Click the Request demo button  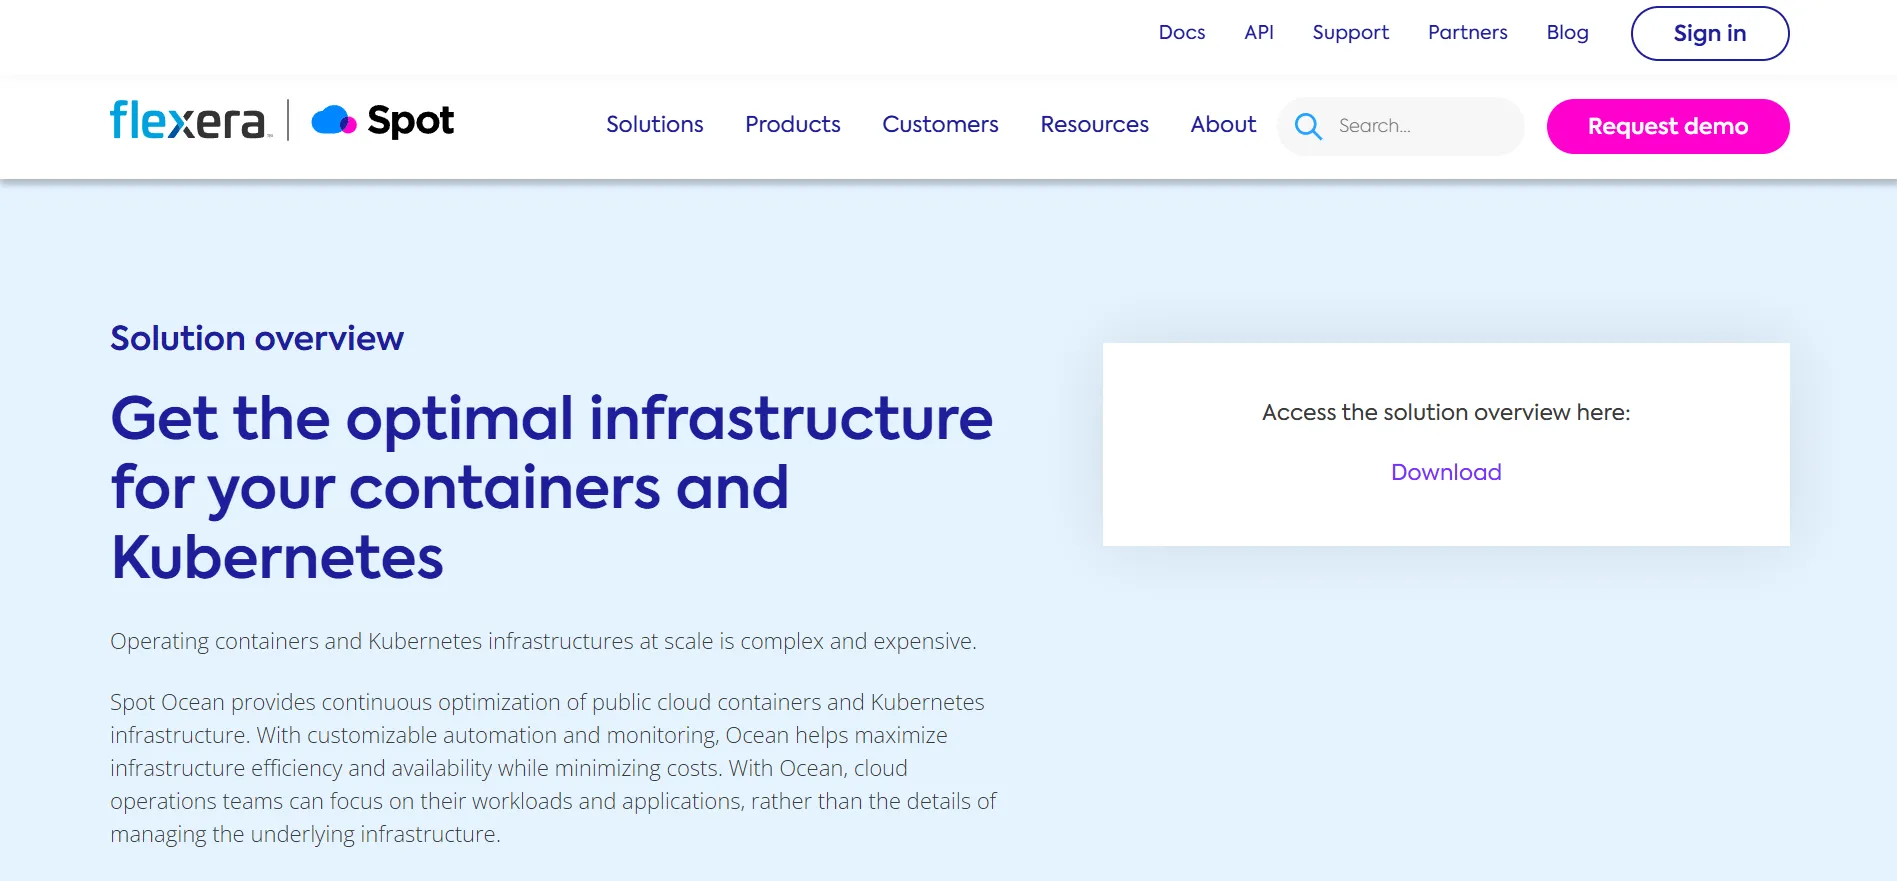(x=1668, y=126)
